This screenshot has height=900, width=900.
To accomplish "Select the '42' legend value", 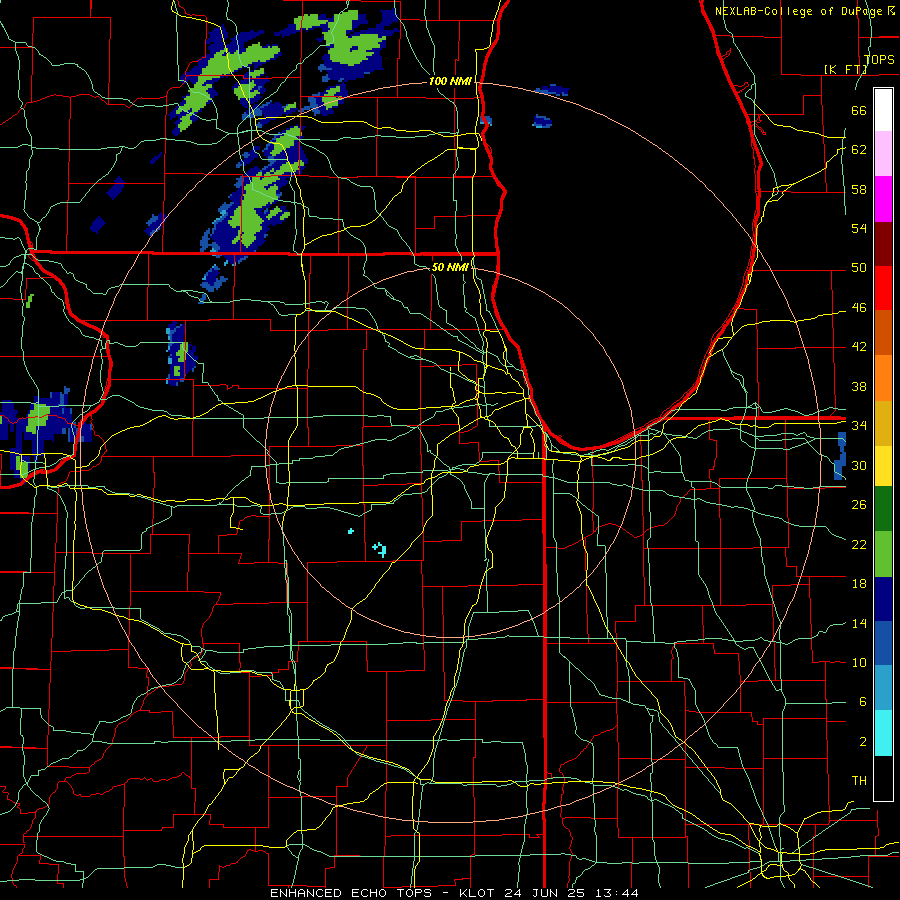I will pos(859,347).
